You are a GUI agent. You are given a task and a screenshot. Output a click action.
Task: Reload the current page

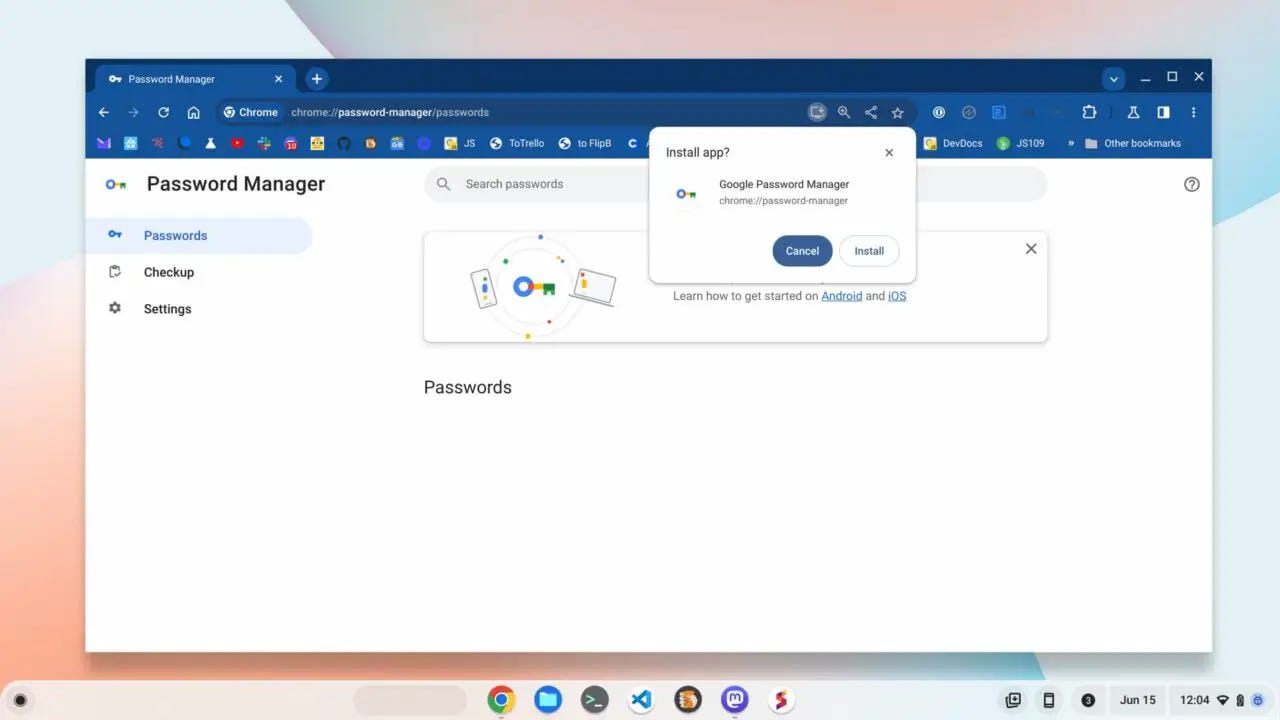[x=163, y=112]
